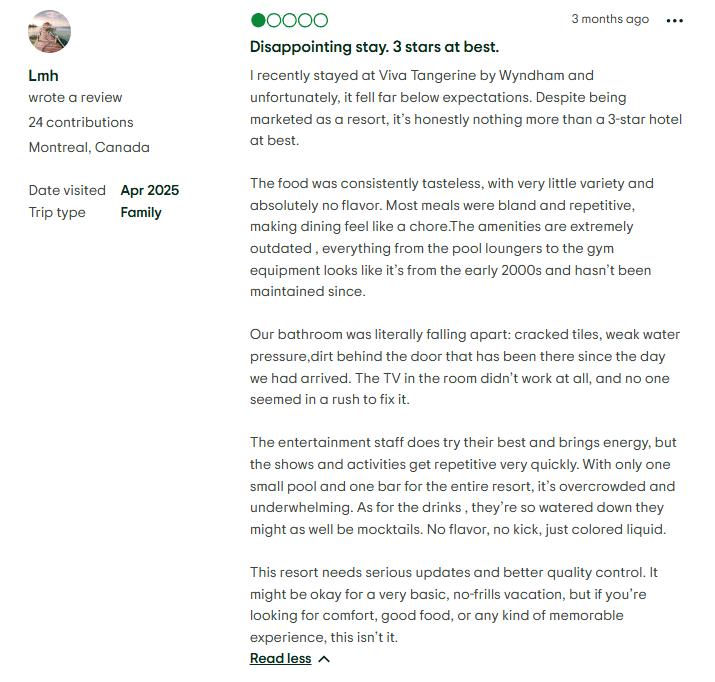Open the three-dot more options menu
The image size is (715, 682).
click(675, 21)
